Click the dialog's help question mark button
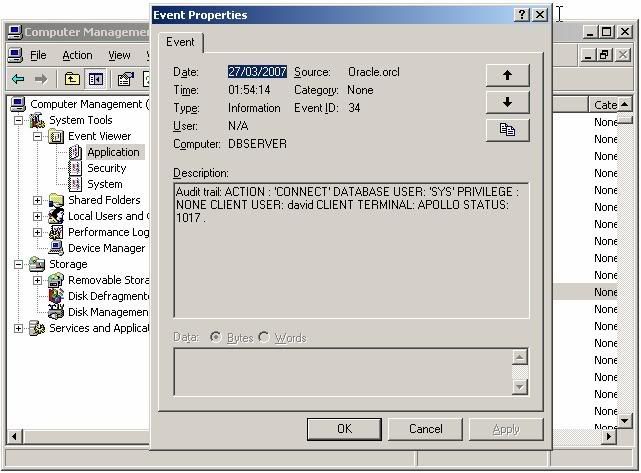Image resolution: width=641 pixels, height=473 pixels. 522,15
